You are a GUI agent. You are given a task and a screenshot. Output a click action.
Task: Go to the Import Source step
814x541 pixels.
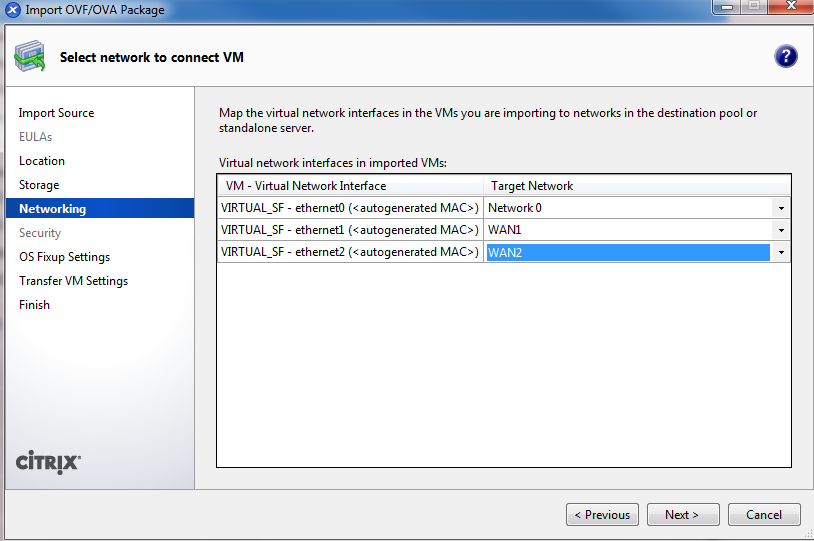[56, 113]
